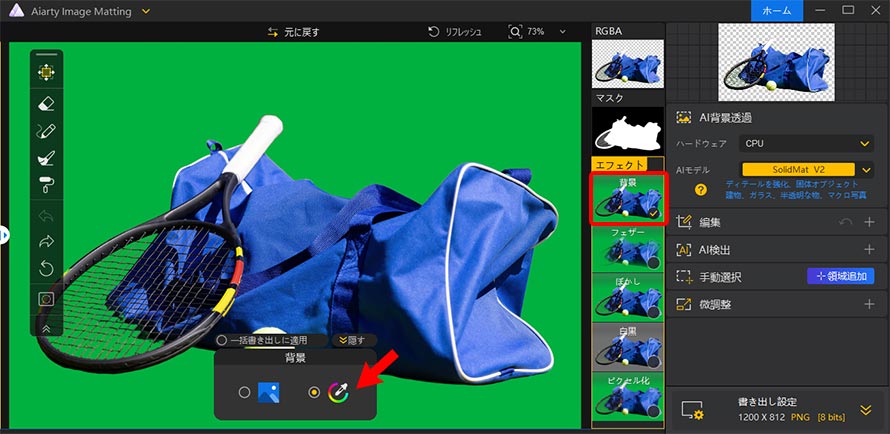Click the 隠す hide button
Image resolution: width=890 pixels, height=434 pixels.
pyautogui.click(x=354, y=340)
